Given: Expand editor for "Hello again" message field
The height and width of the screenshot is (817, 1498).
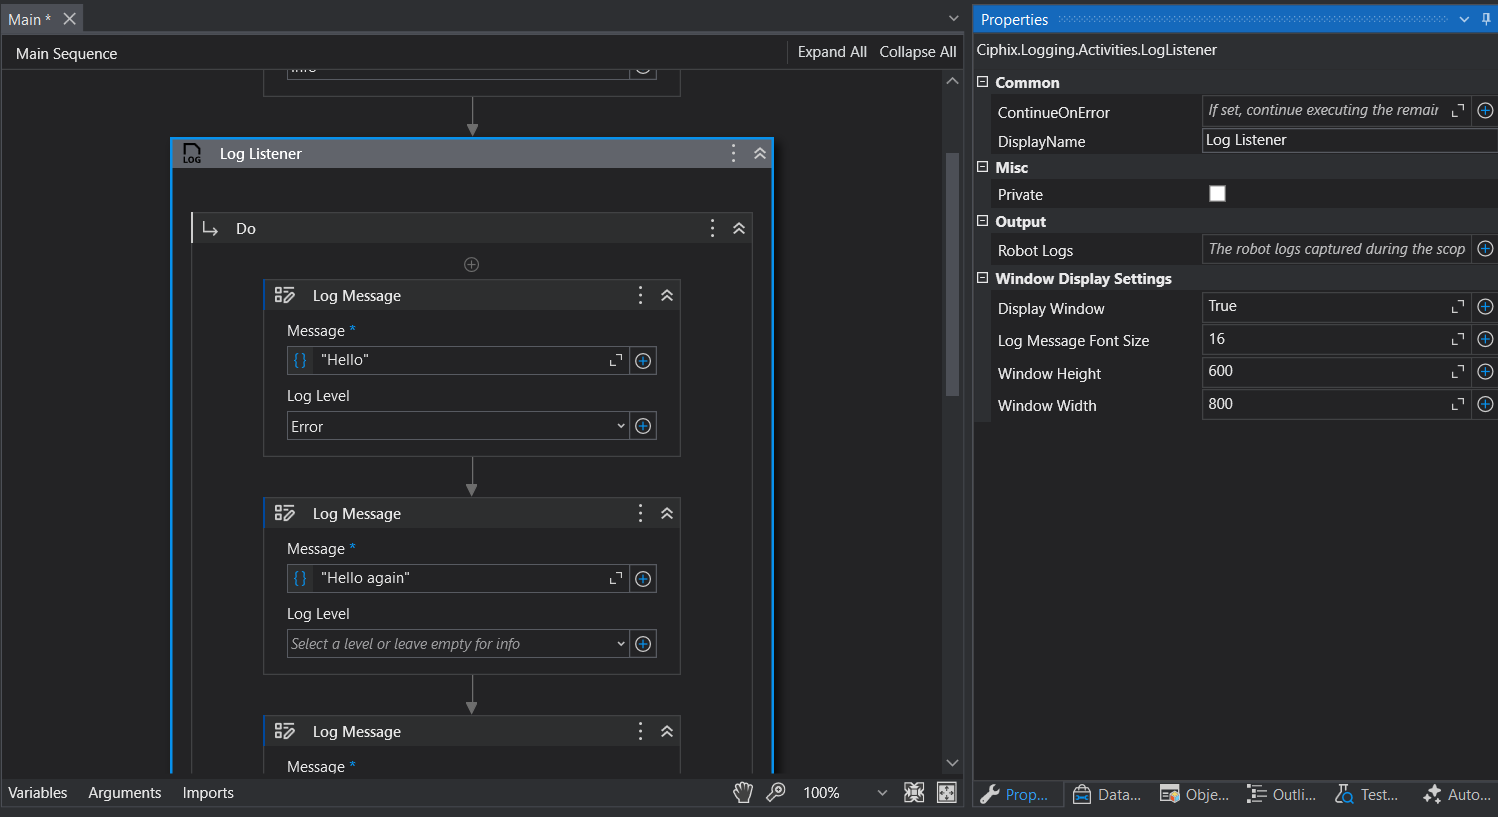Looking at the screenshot, I should (616, 578).
